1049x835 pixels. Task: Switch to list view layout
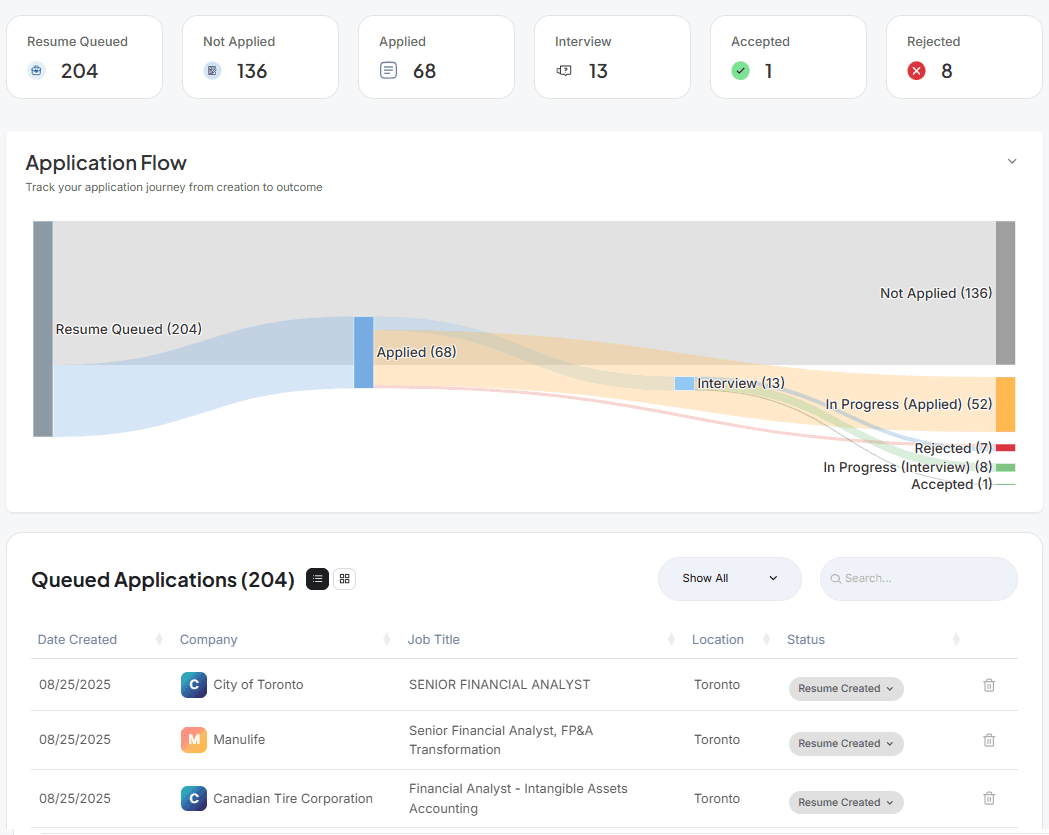[x=317, y=579]
